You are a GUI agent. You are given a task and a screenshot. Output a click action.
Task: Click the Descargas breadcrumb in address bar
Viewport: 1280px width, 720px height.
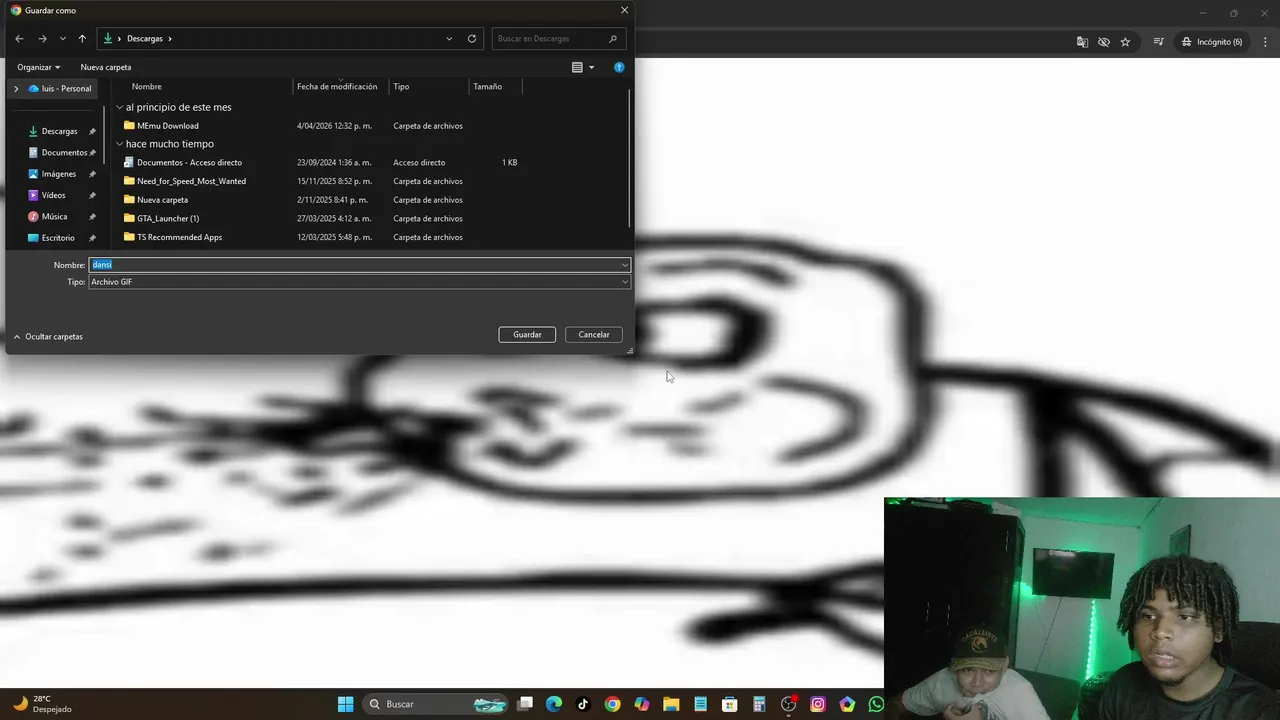pos(145,39)
